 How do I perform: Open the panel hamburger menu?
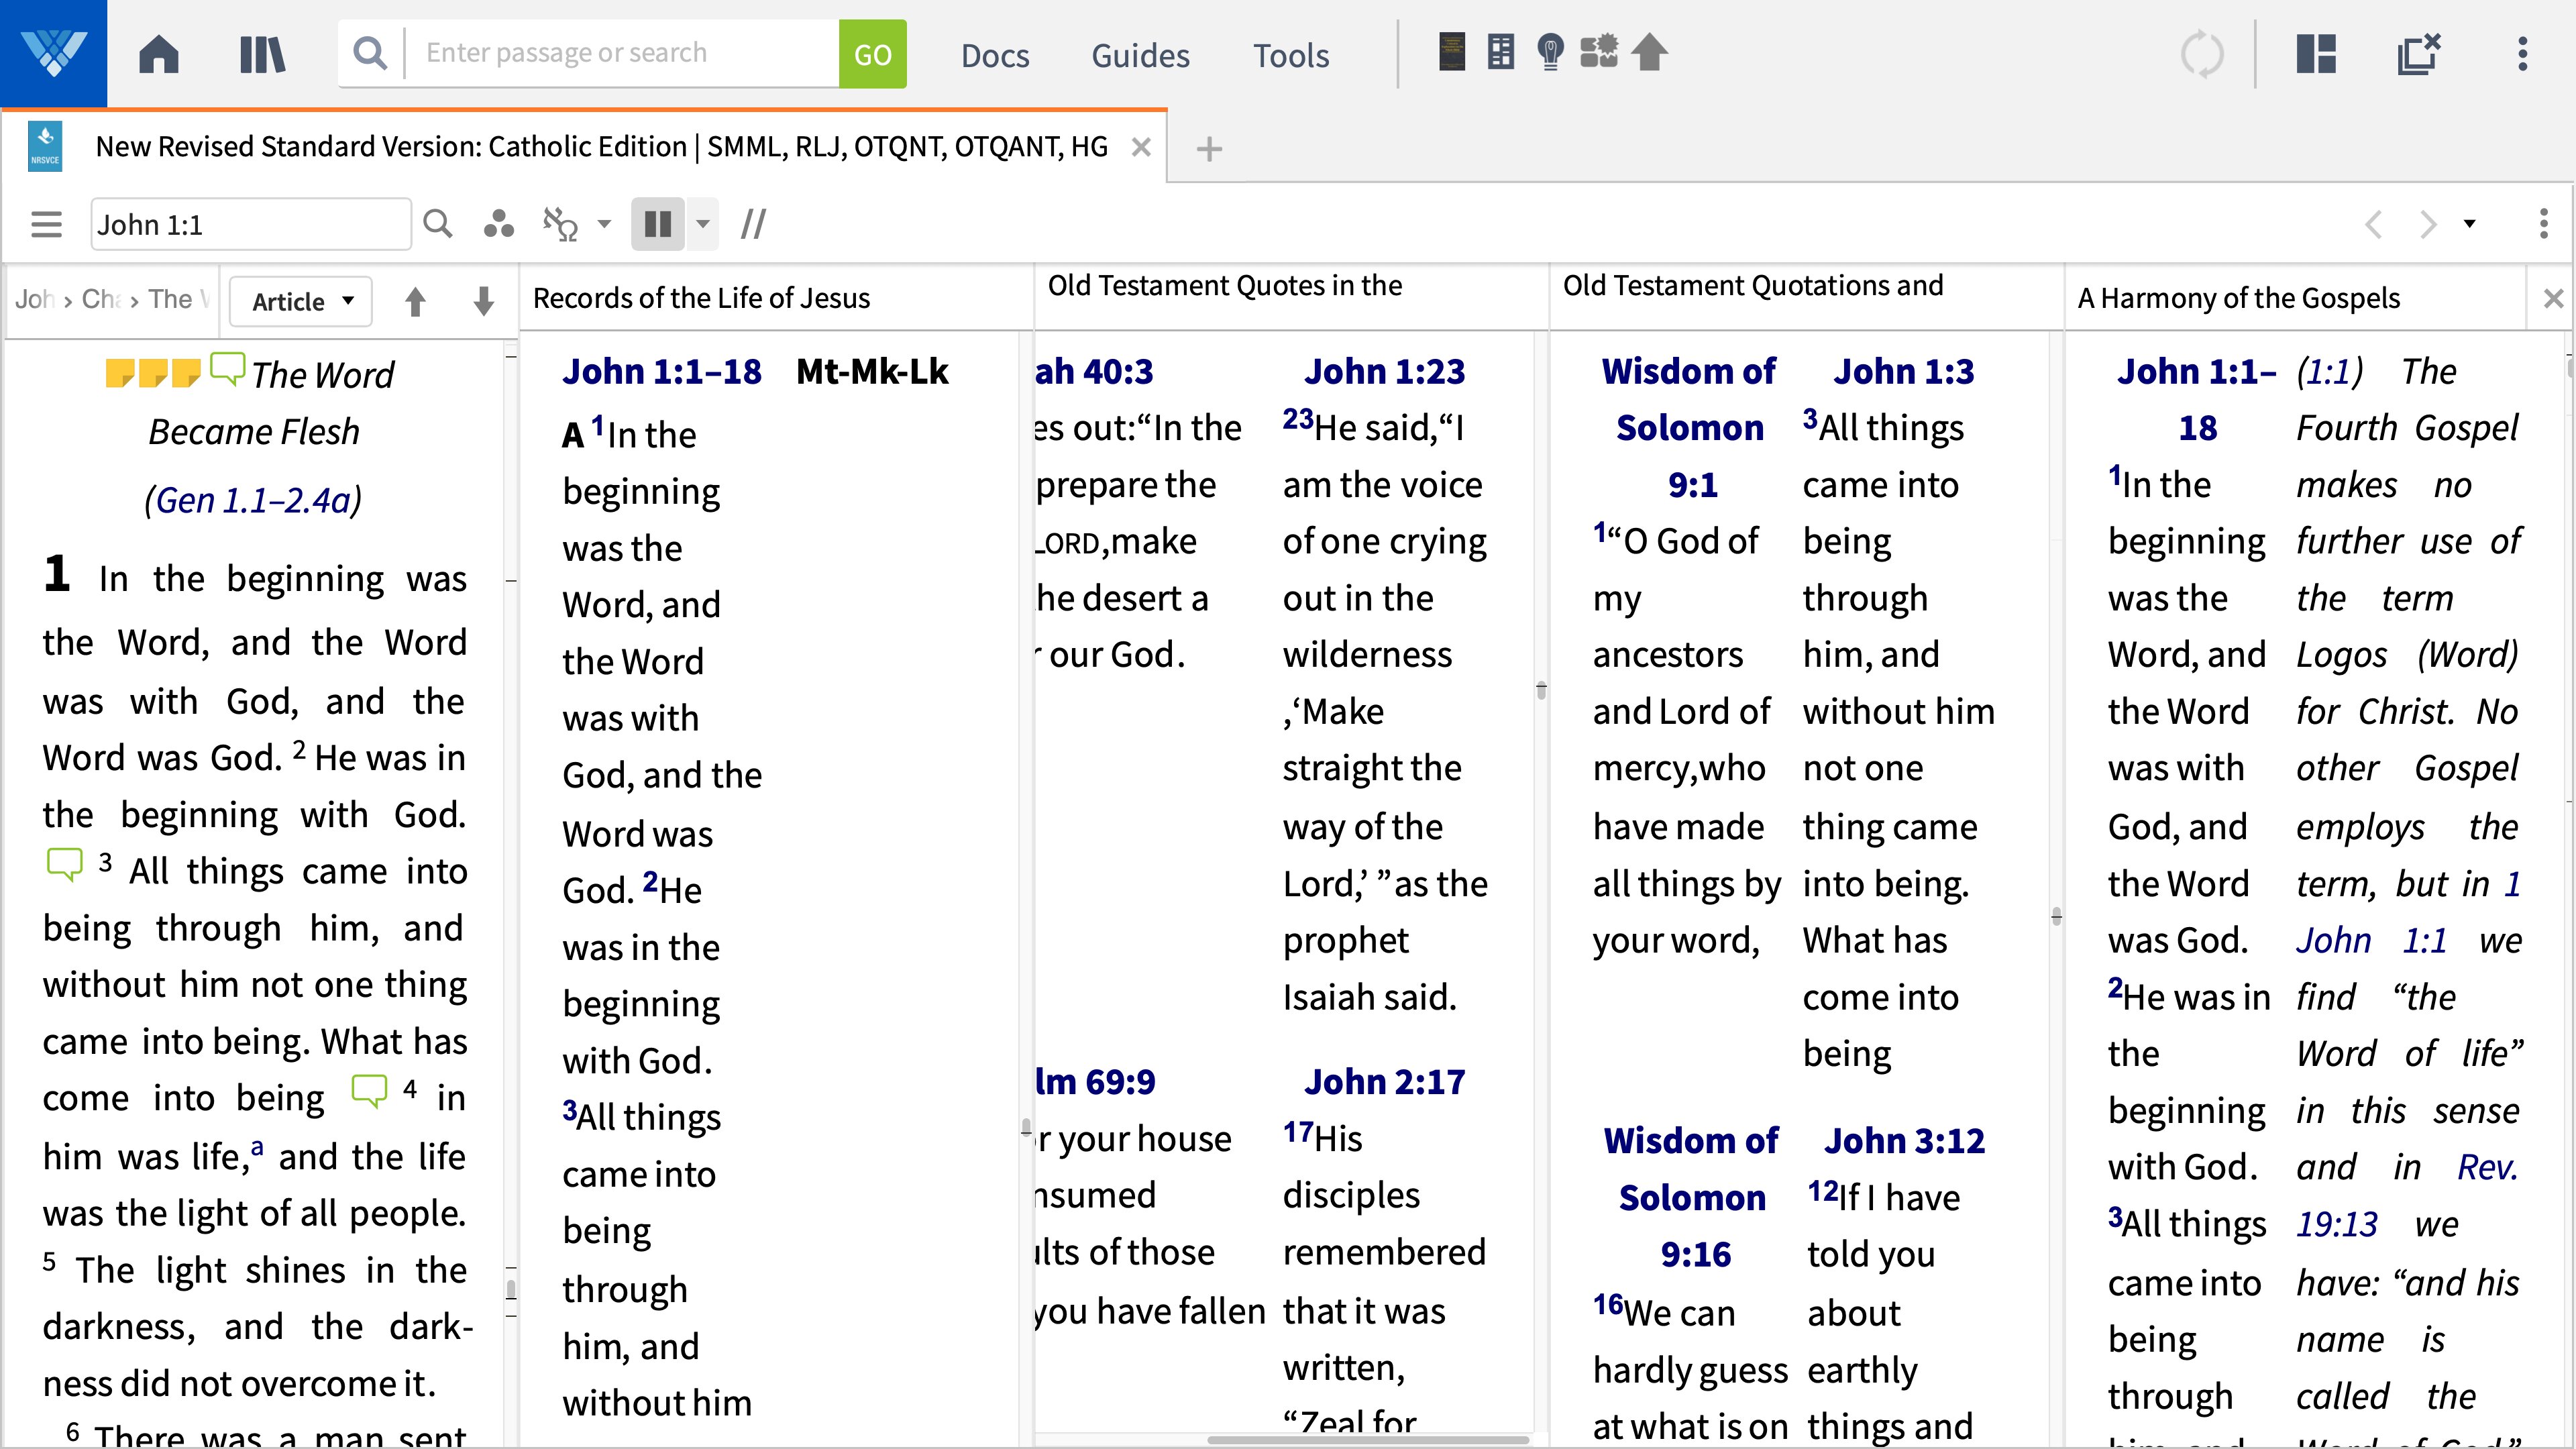point(46,224)
